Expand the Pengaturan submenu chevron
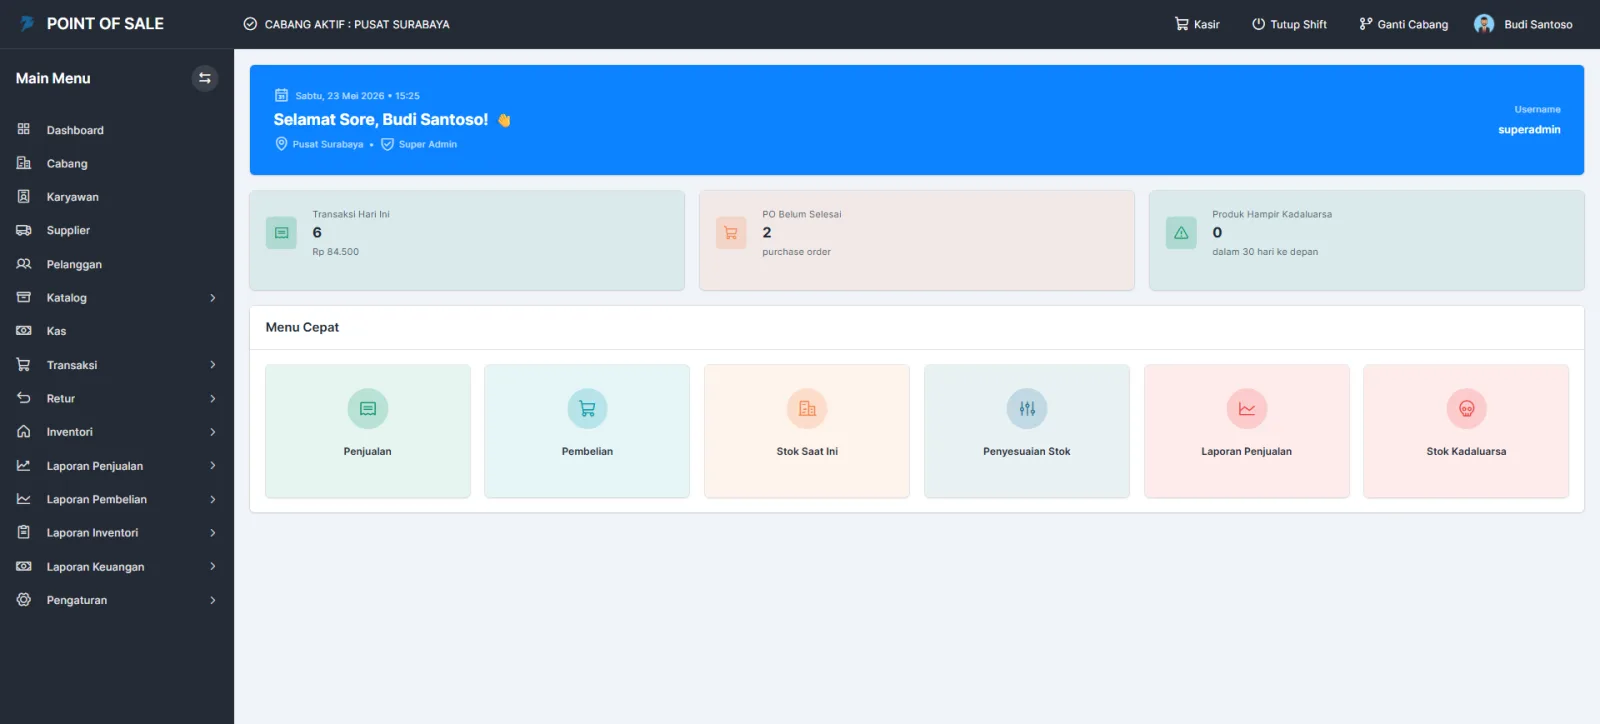1600x724 pixels. click(213, 600)
